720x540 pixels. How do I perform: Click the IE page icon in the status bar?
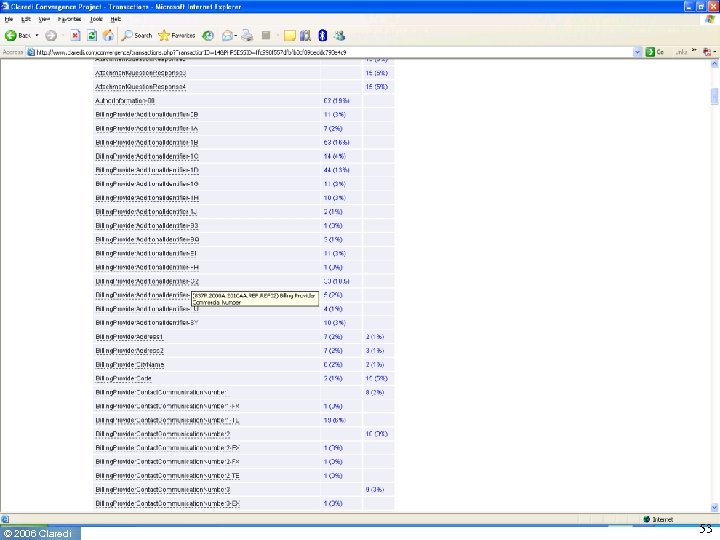(x=5, y=519)
